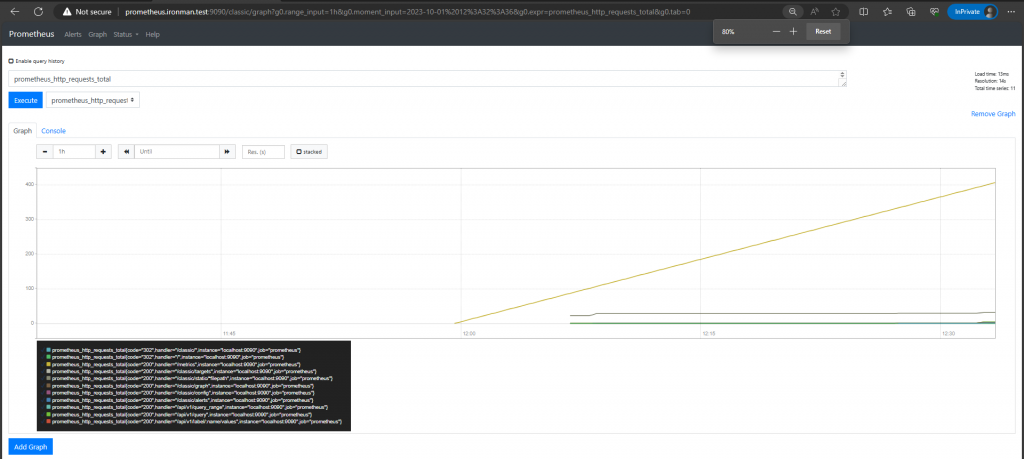Click the InPrivate profile button

(974, 12)
